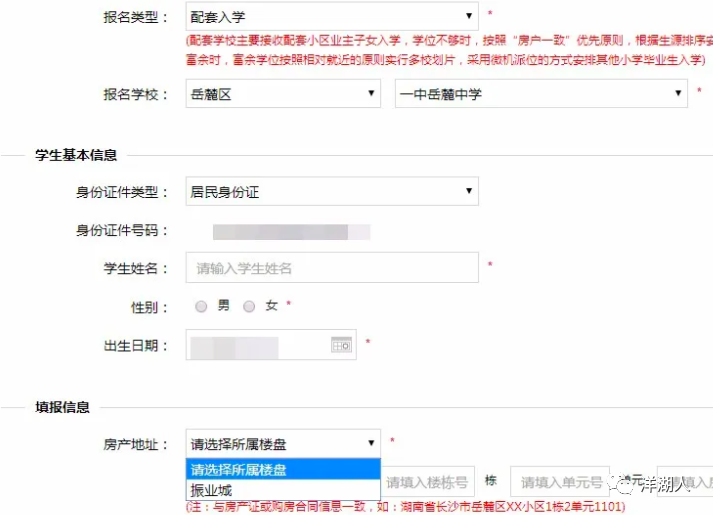Click the 填报信息 section heading
The height and width of the screenshot is (515, 713).
pyautogui.click(x=62, y=407)
